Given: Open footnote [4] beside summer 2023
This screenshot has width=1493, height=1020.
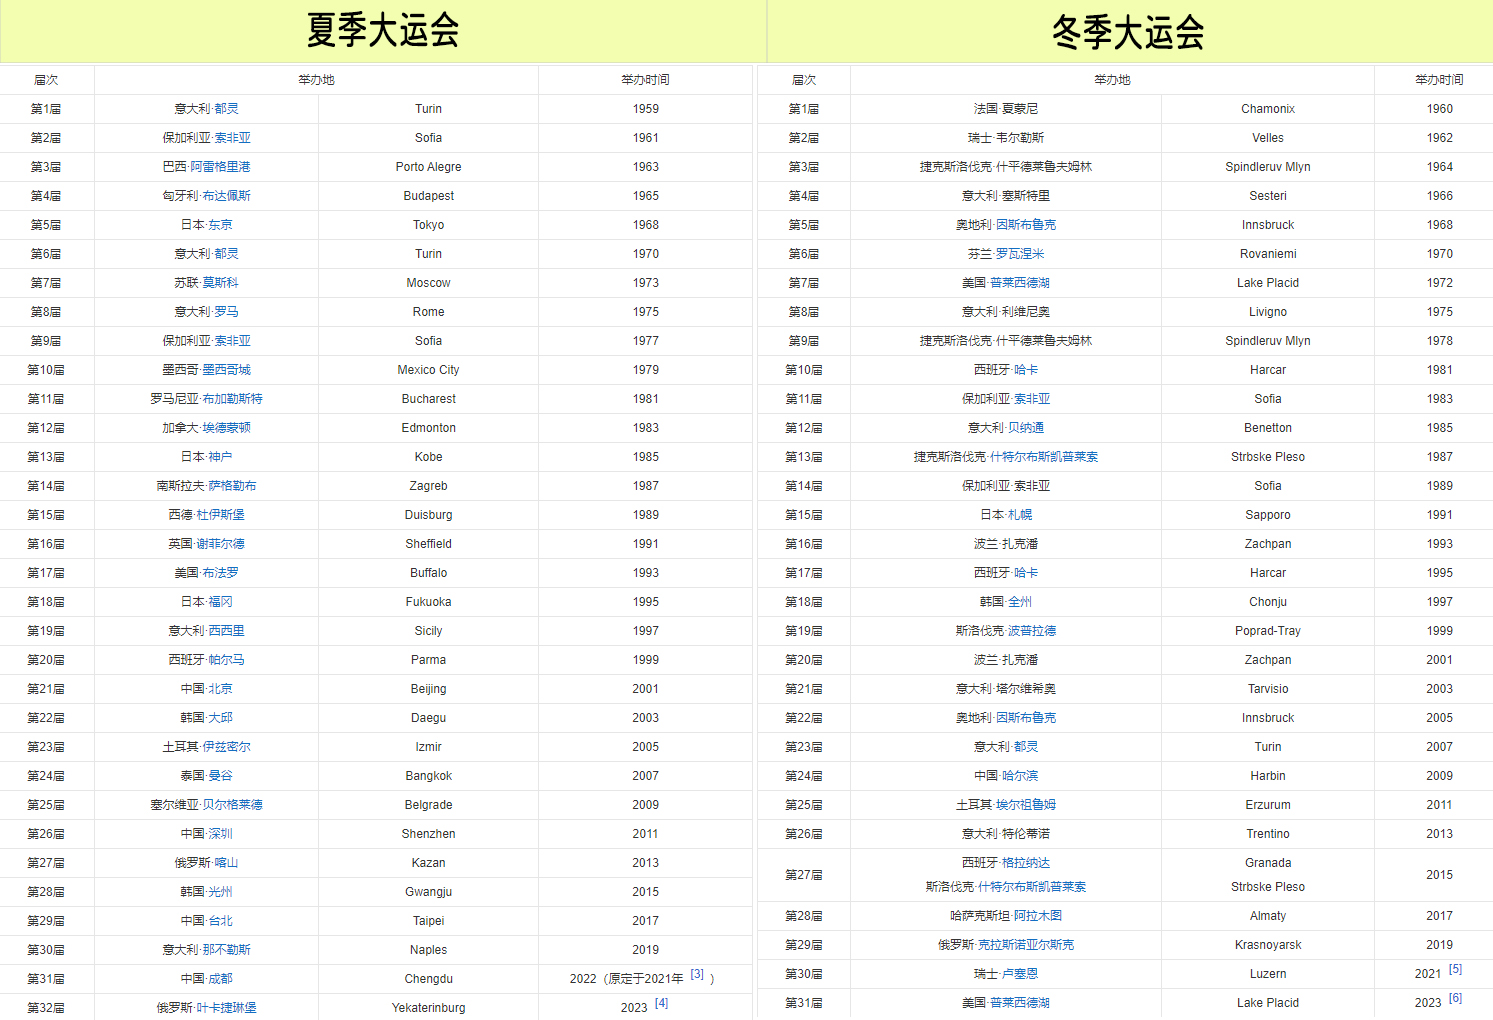Looking at the screenshot, I should (661, 1003).
